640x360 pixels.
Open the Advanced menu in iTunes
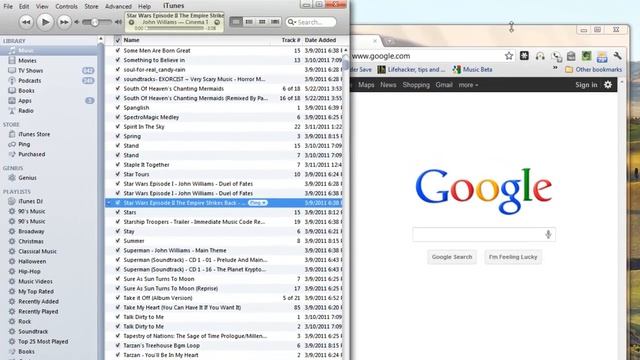(118, 7)
